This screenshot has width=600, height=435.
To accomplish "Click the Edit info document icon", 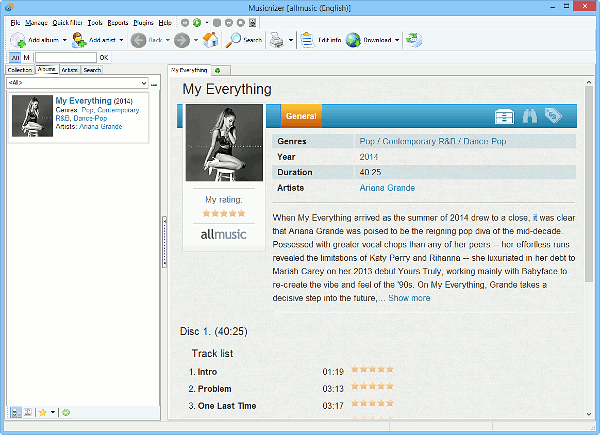I will [x=307, y=40].
